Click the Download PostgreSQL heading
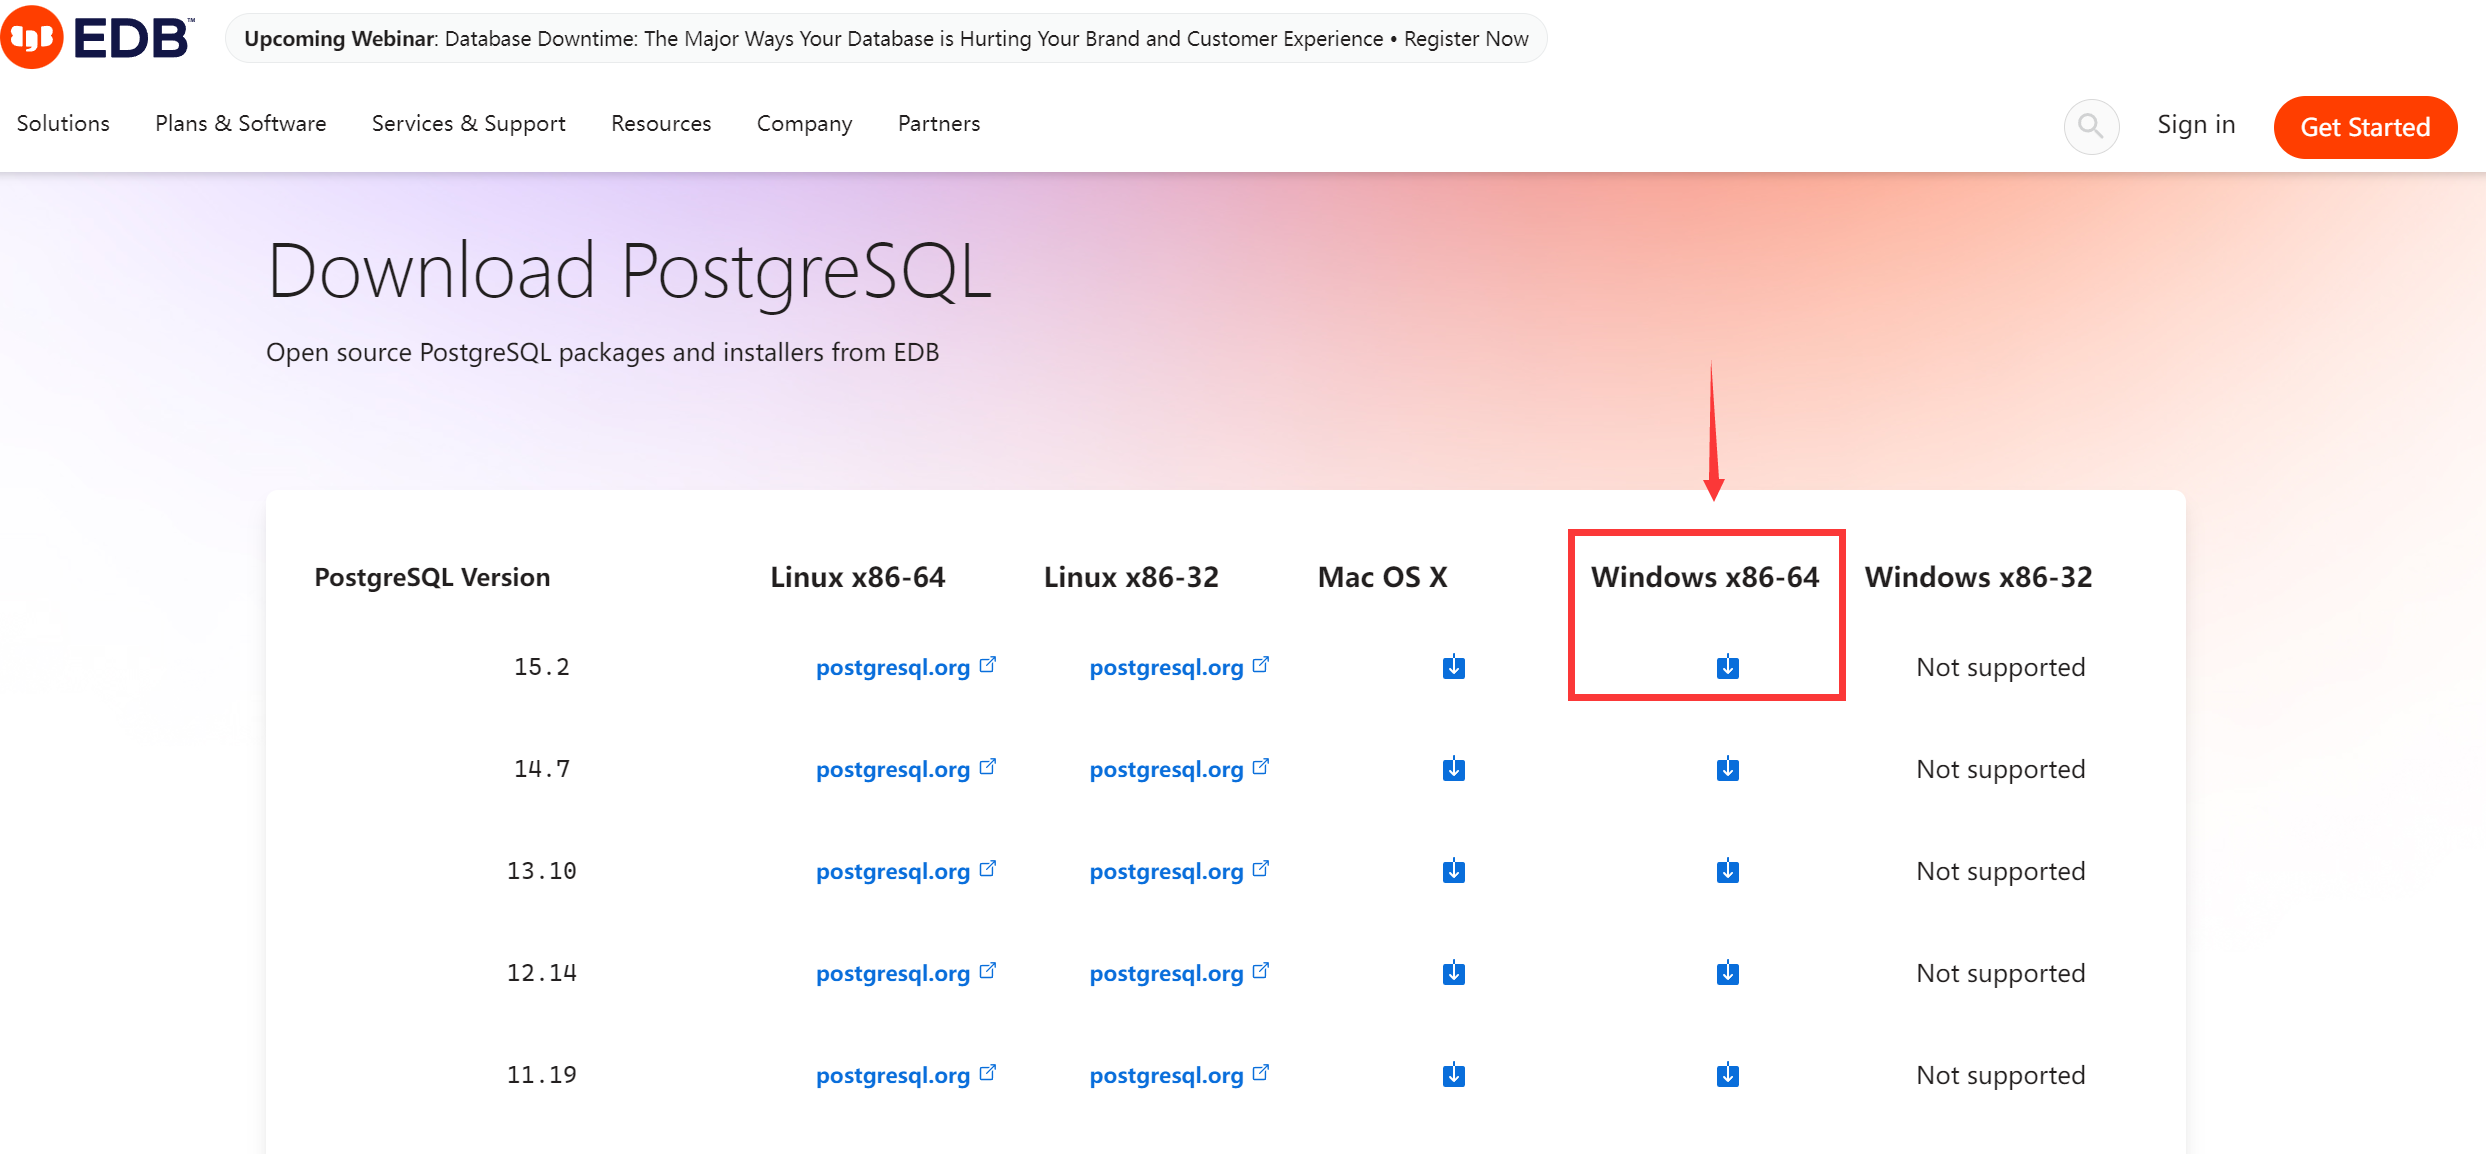The image size is (2486, 1154). 629,272
